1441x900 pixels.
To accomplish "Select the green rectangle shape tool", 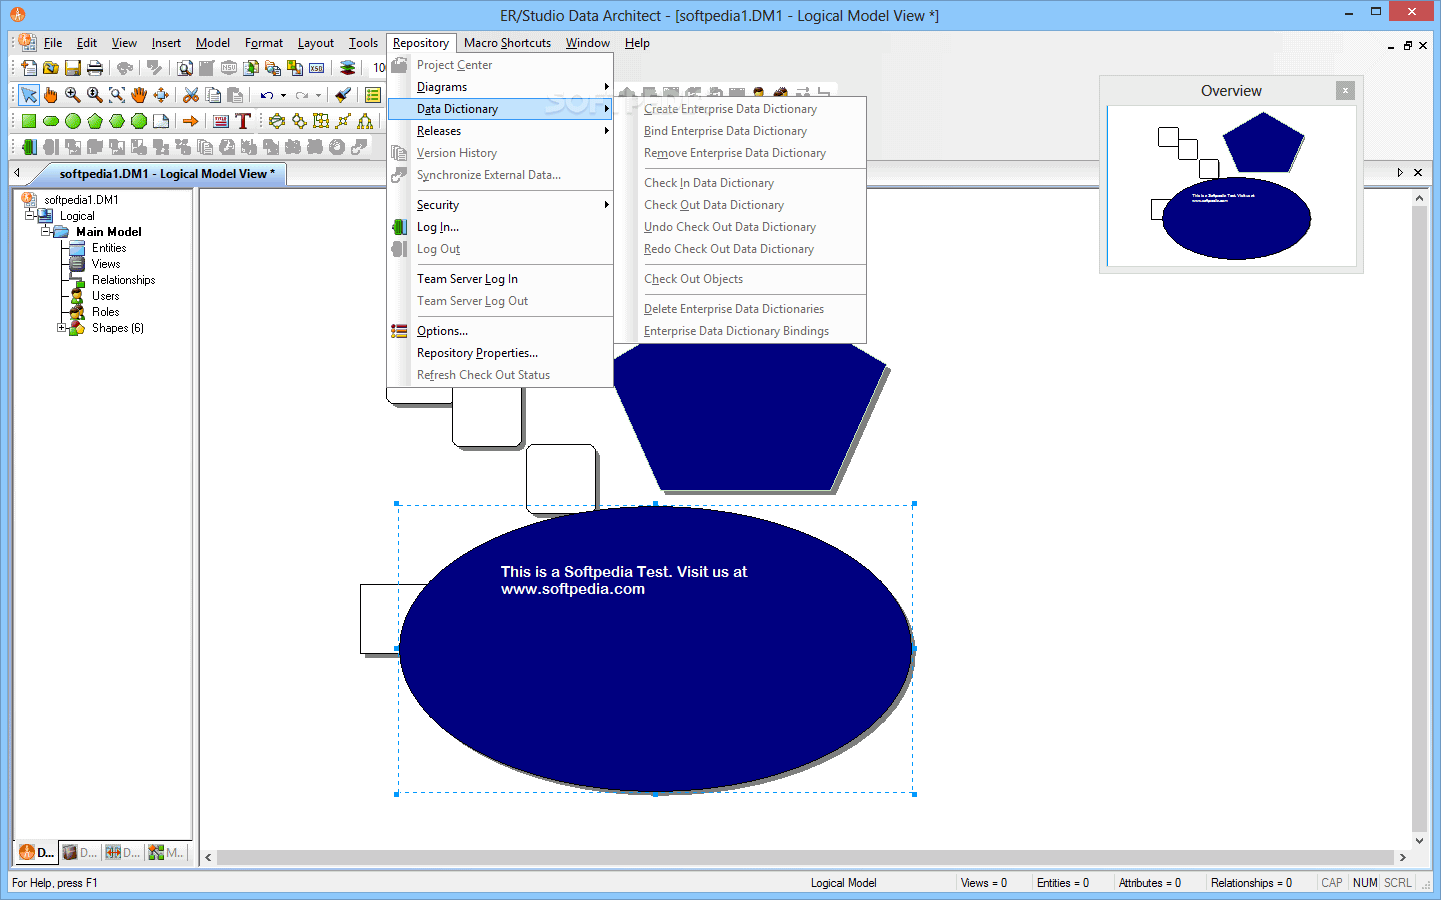I will click(x=29, y=121).
